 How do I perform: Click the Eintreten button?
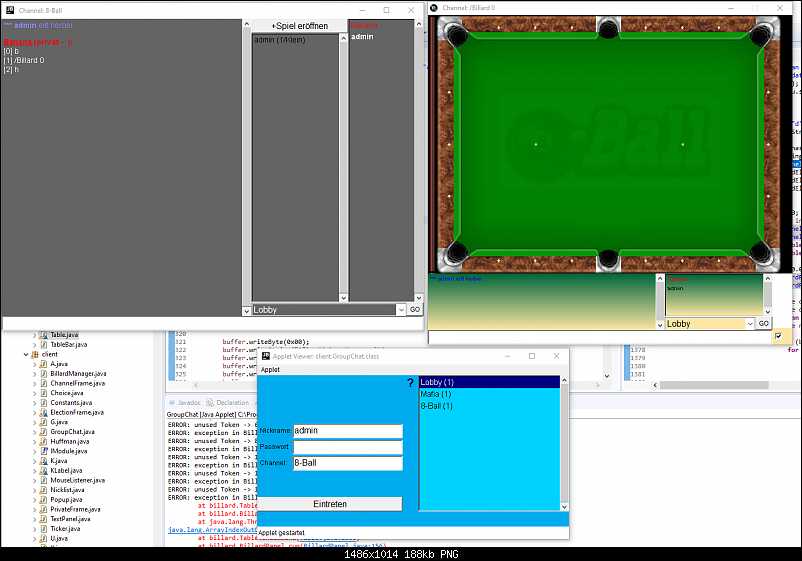(330, 504)
